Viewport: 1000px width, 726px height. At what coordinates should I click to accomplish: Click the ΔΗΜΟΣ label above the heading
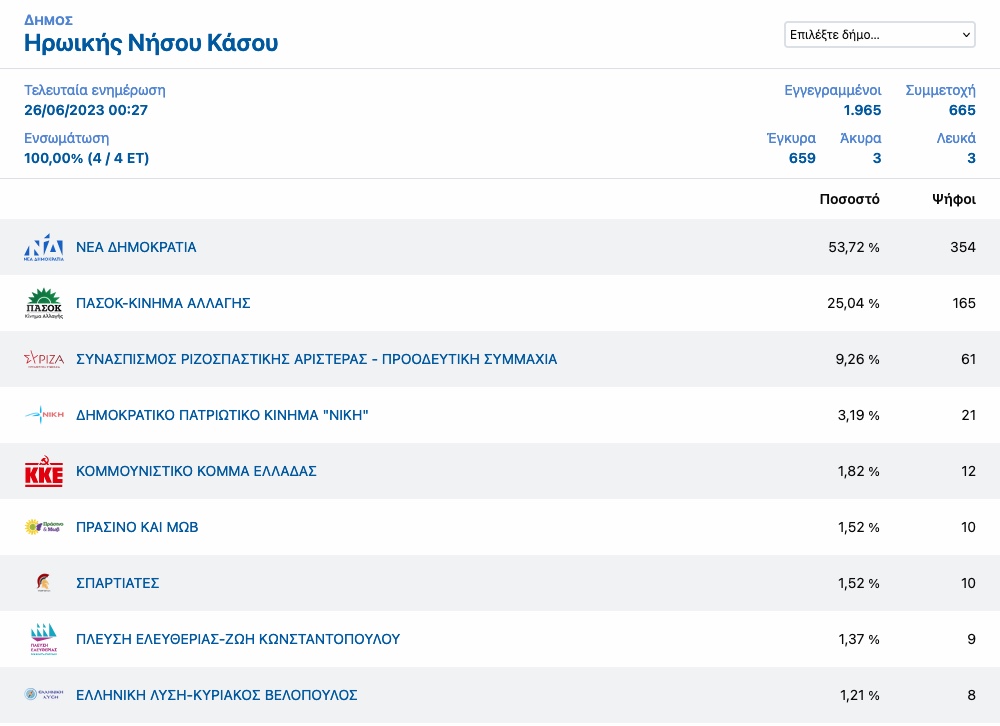tap(48, 20)
